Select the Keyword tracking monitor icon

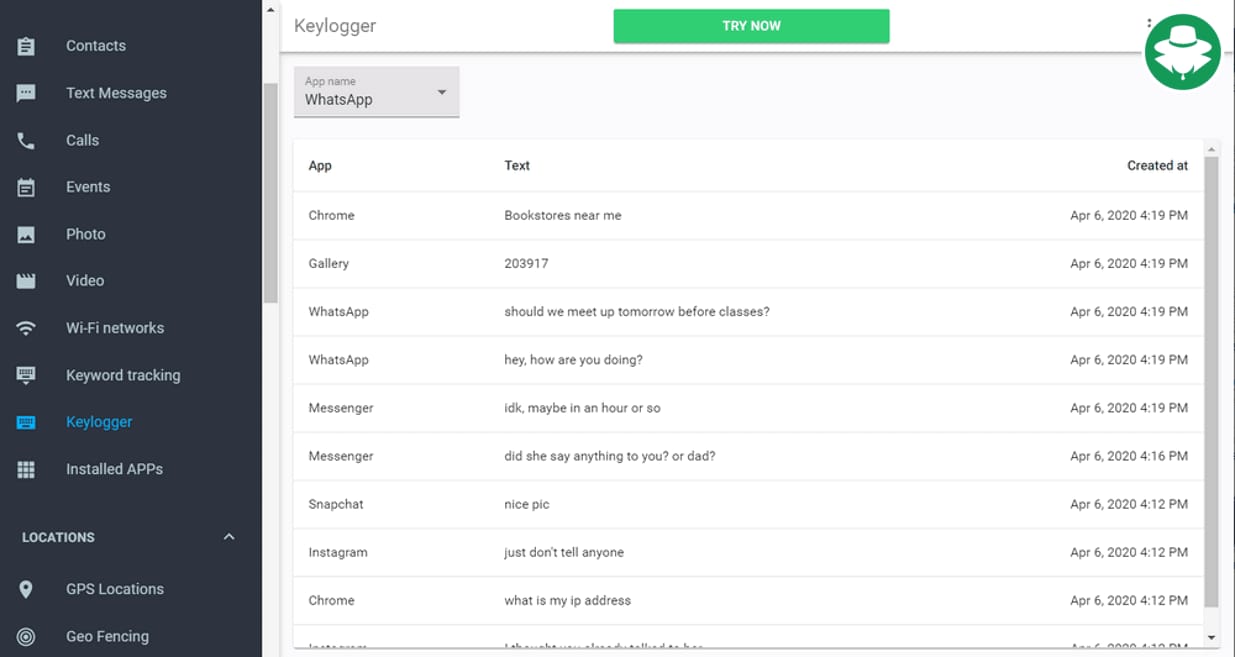point(24,374)
